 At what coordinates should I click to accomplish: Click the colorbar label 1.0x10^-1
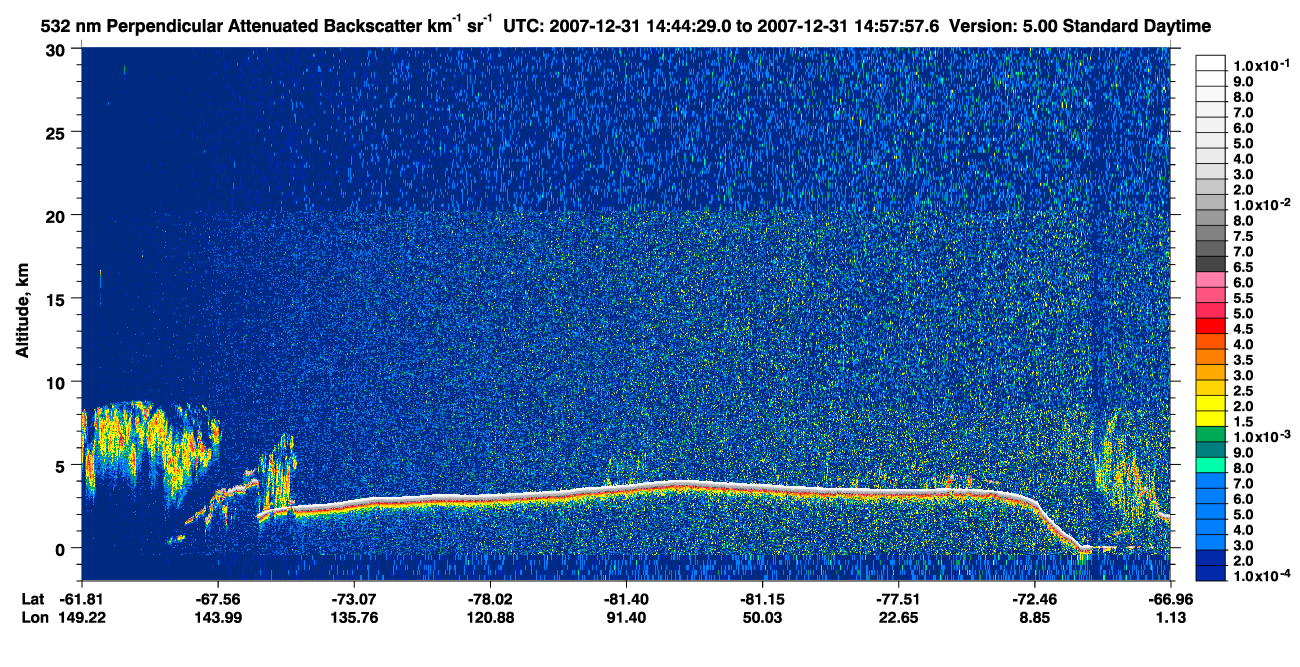pyautogui.click(x=1261, y=65)
